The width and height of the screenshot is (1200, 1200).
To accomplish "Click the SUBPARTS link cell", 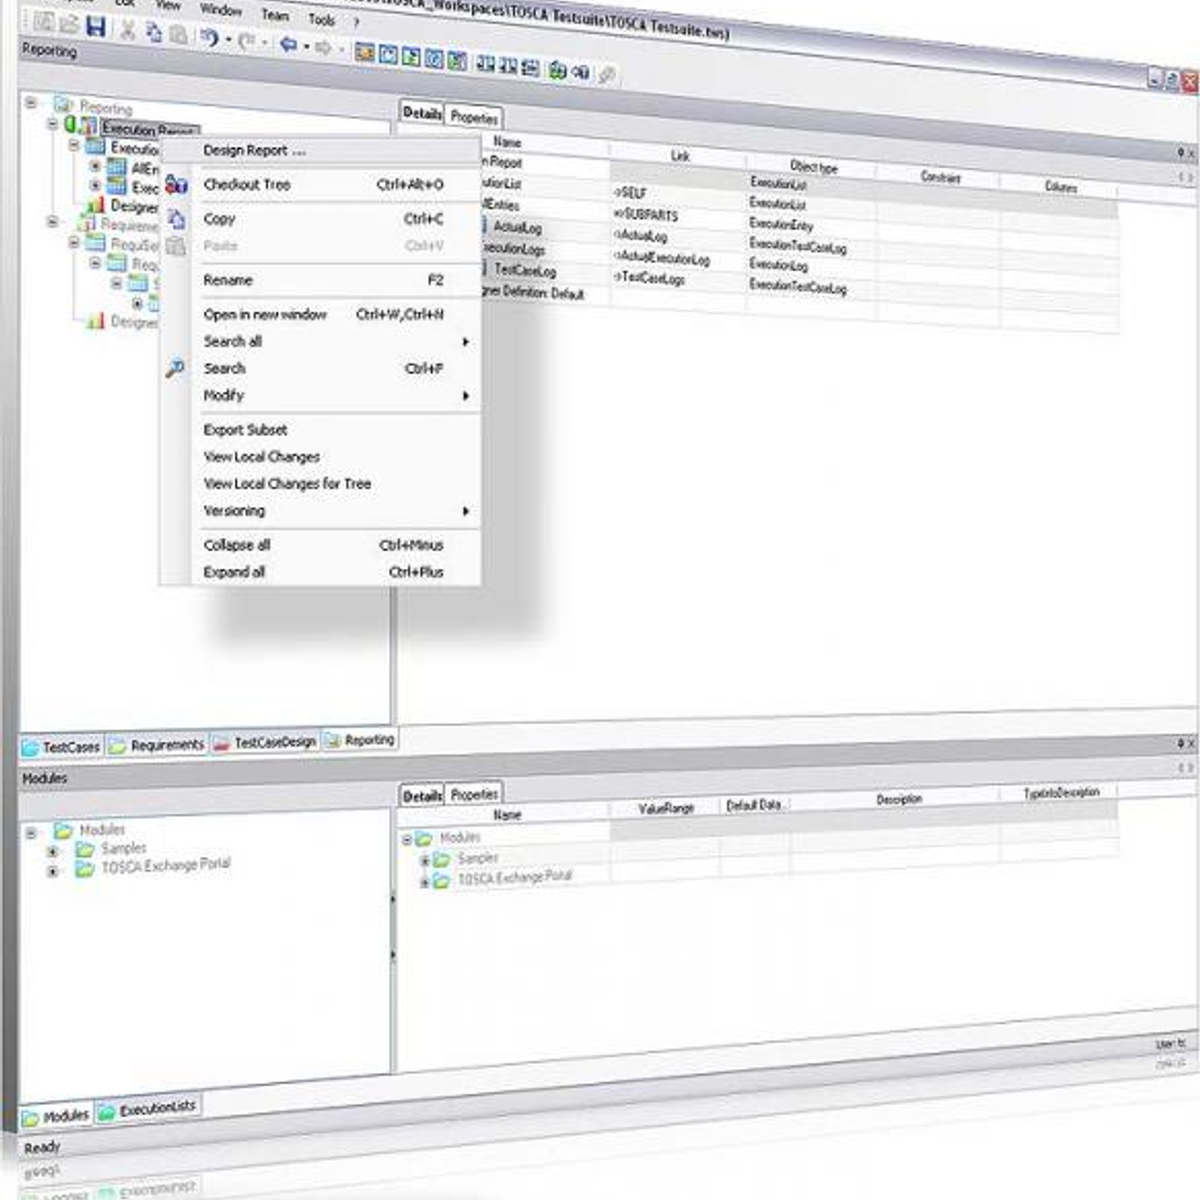I will pos(679,215).
